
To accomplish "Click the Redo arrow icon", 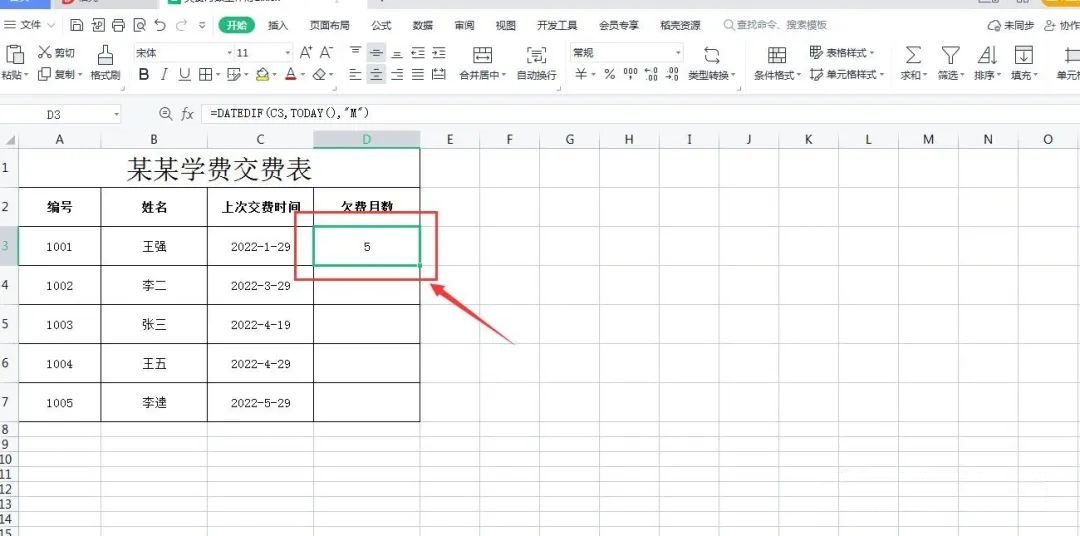I will coord(180,25).
